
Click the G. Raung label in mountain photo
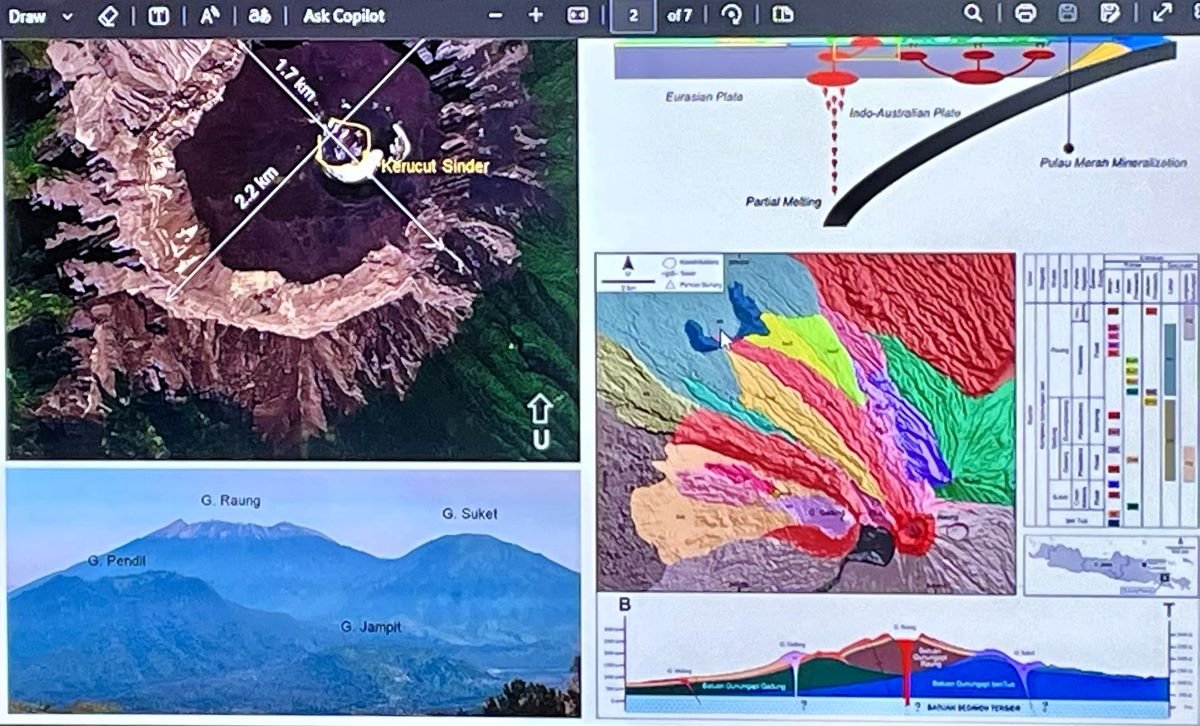click(x=230, y=501)
